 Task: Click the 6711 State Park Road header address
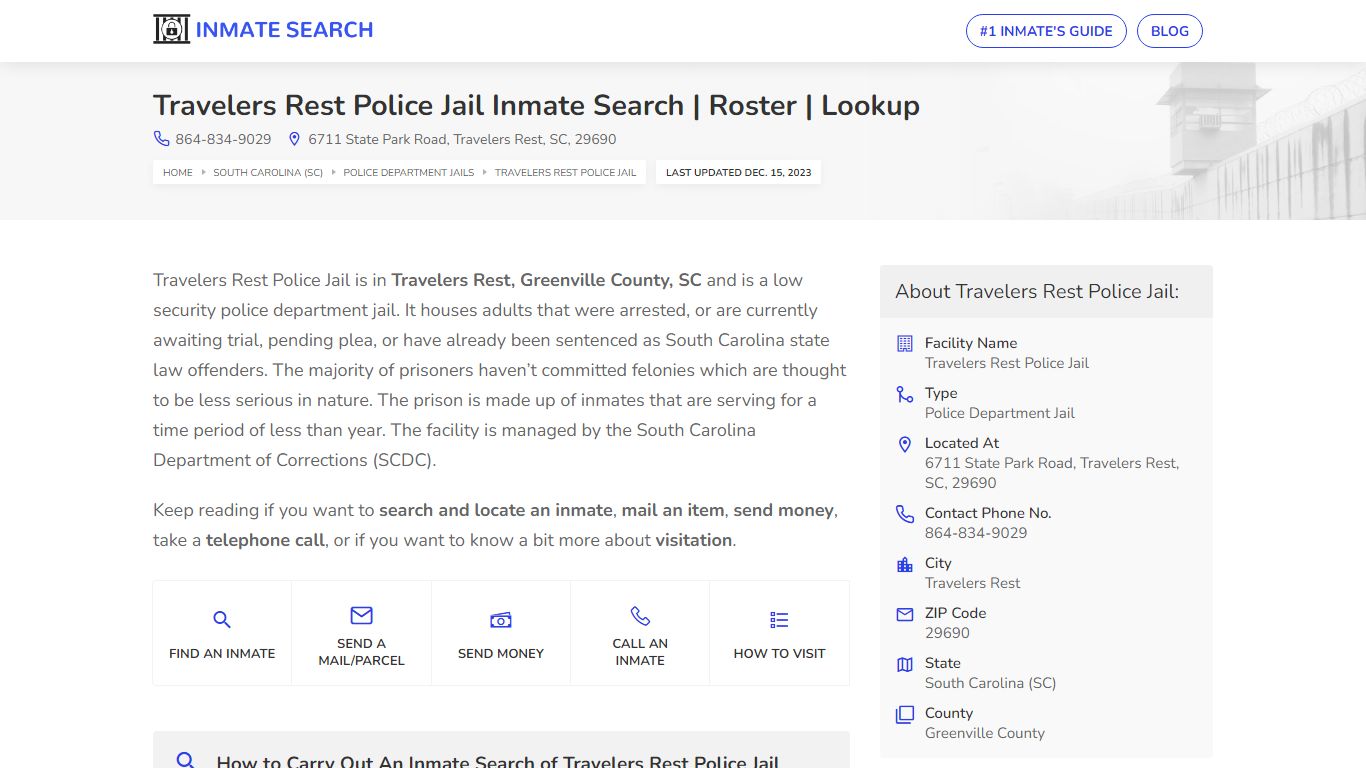point(462,139)
